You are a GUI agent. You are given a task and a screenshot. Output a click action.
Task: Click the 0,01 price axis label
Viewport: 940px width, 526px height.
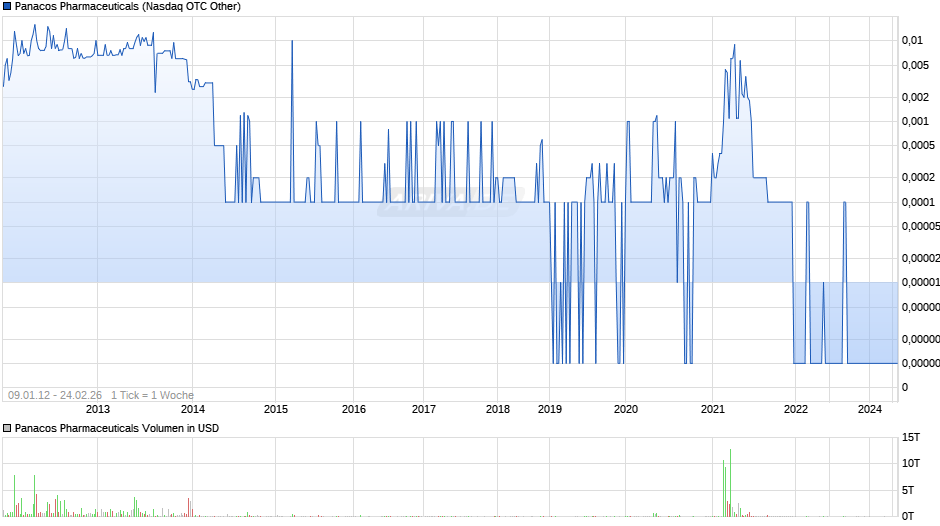912,40
